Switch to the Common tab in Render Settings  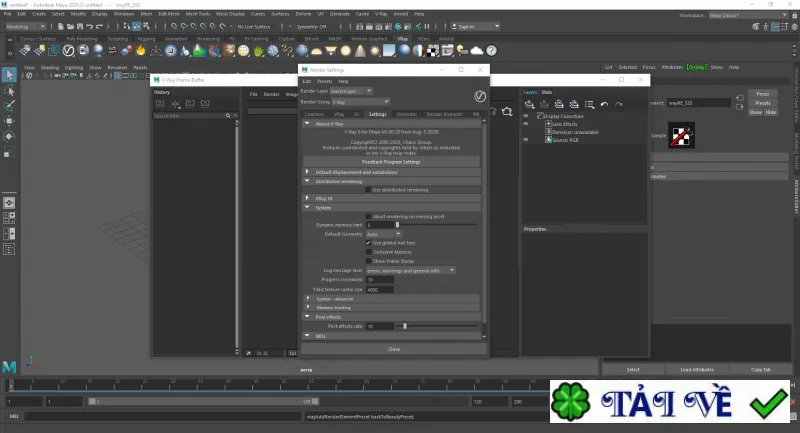pyautogui.click(x=314, y=114)
